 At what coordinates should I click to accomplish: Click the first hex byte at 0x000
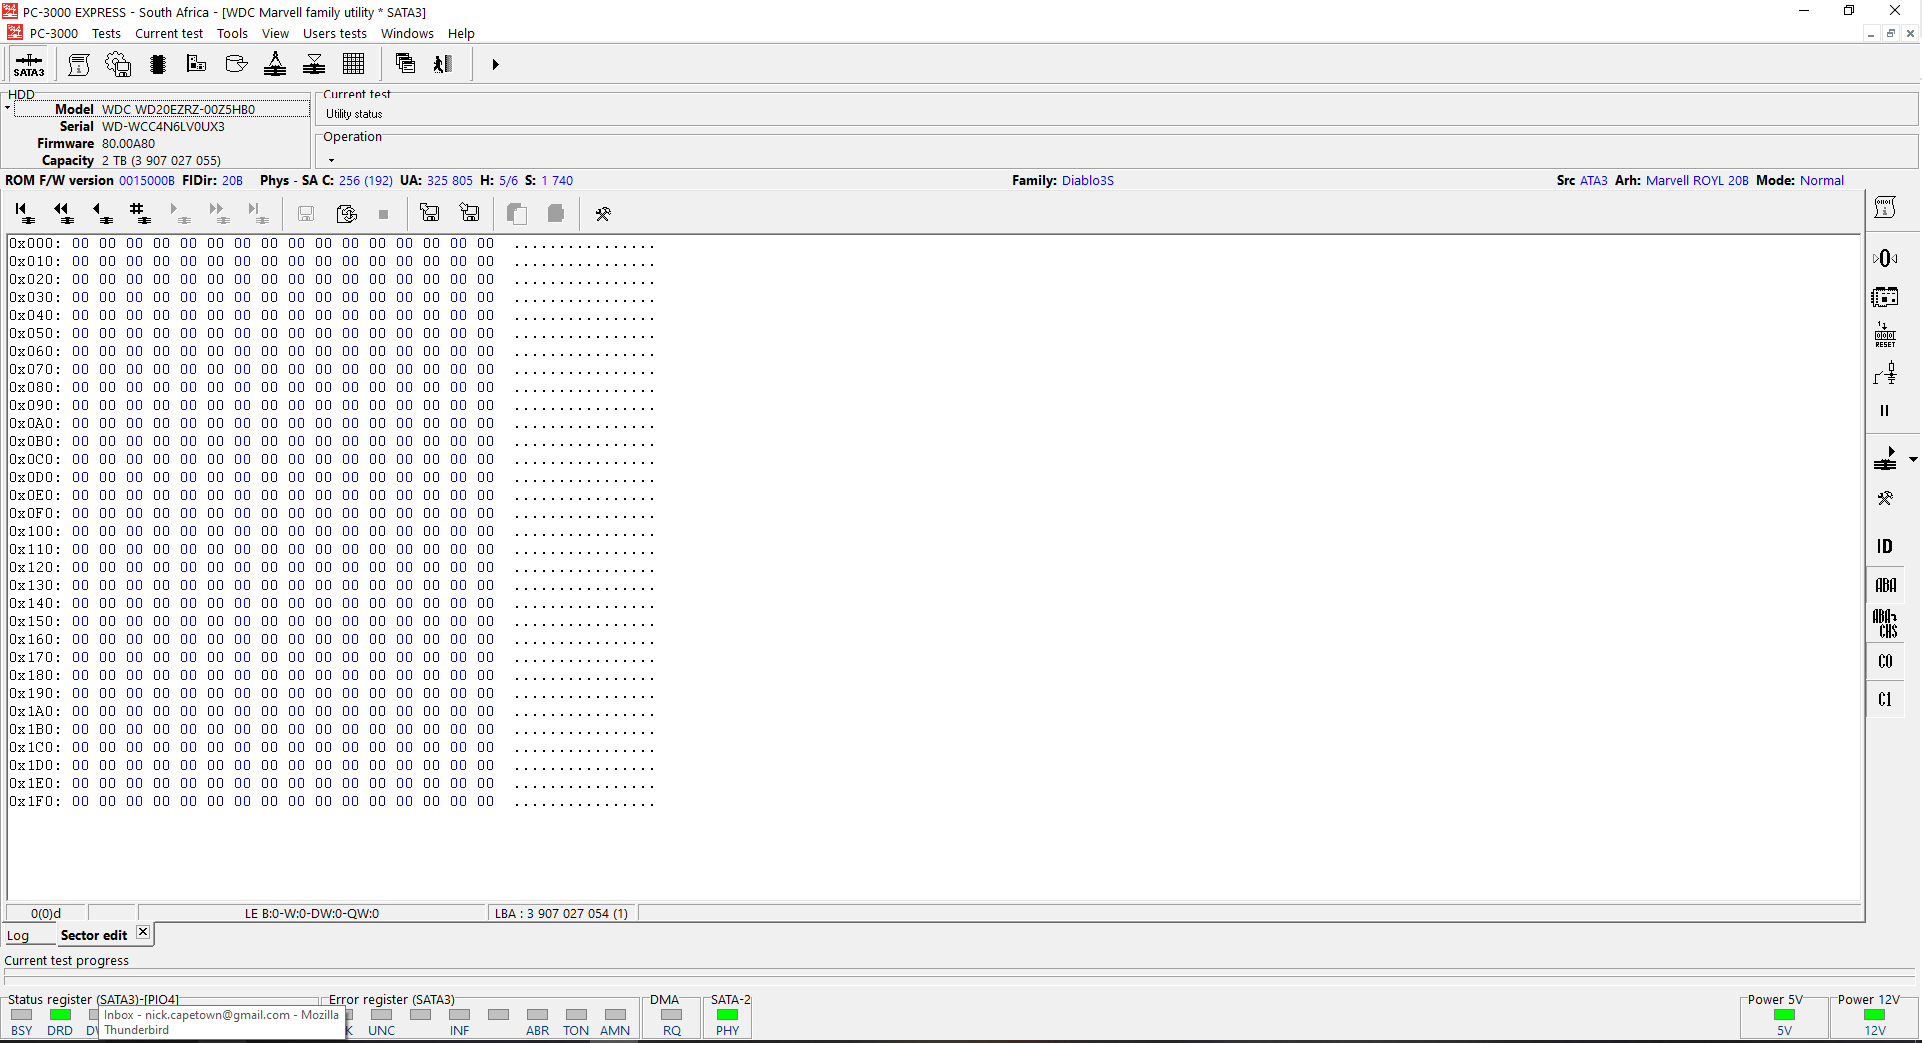click(80, 243)
